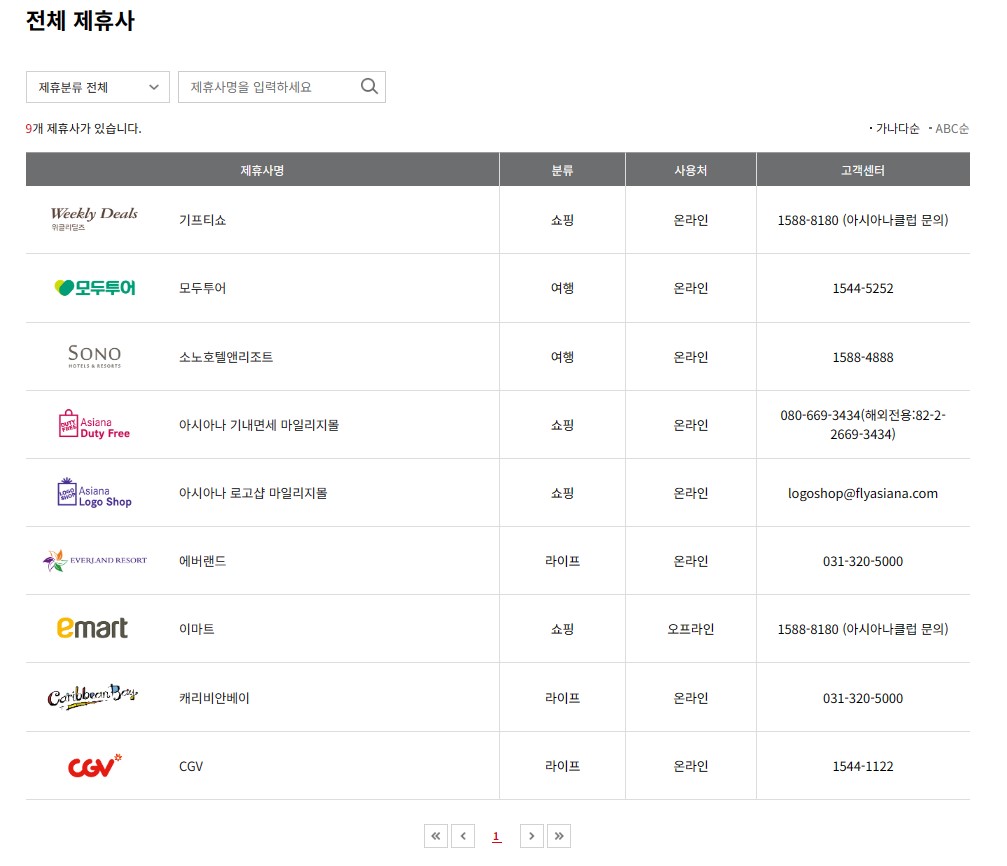The height and width of the screenshot is (866, 1007).
Task: Select the logoshop@flyasiana.com email
Action: 863,493
